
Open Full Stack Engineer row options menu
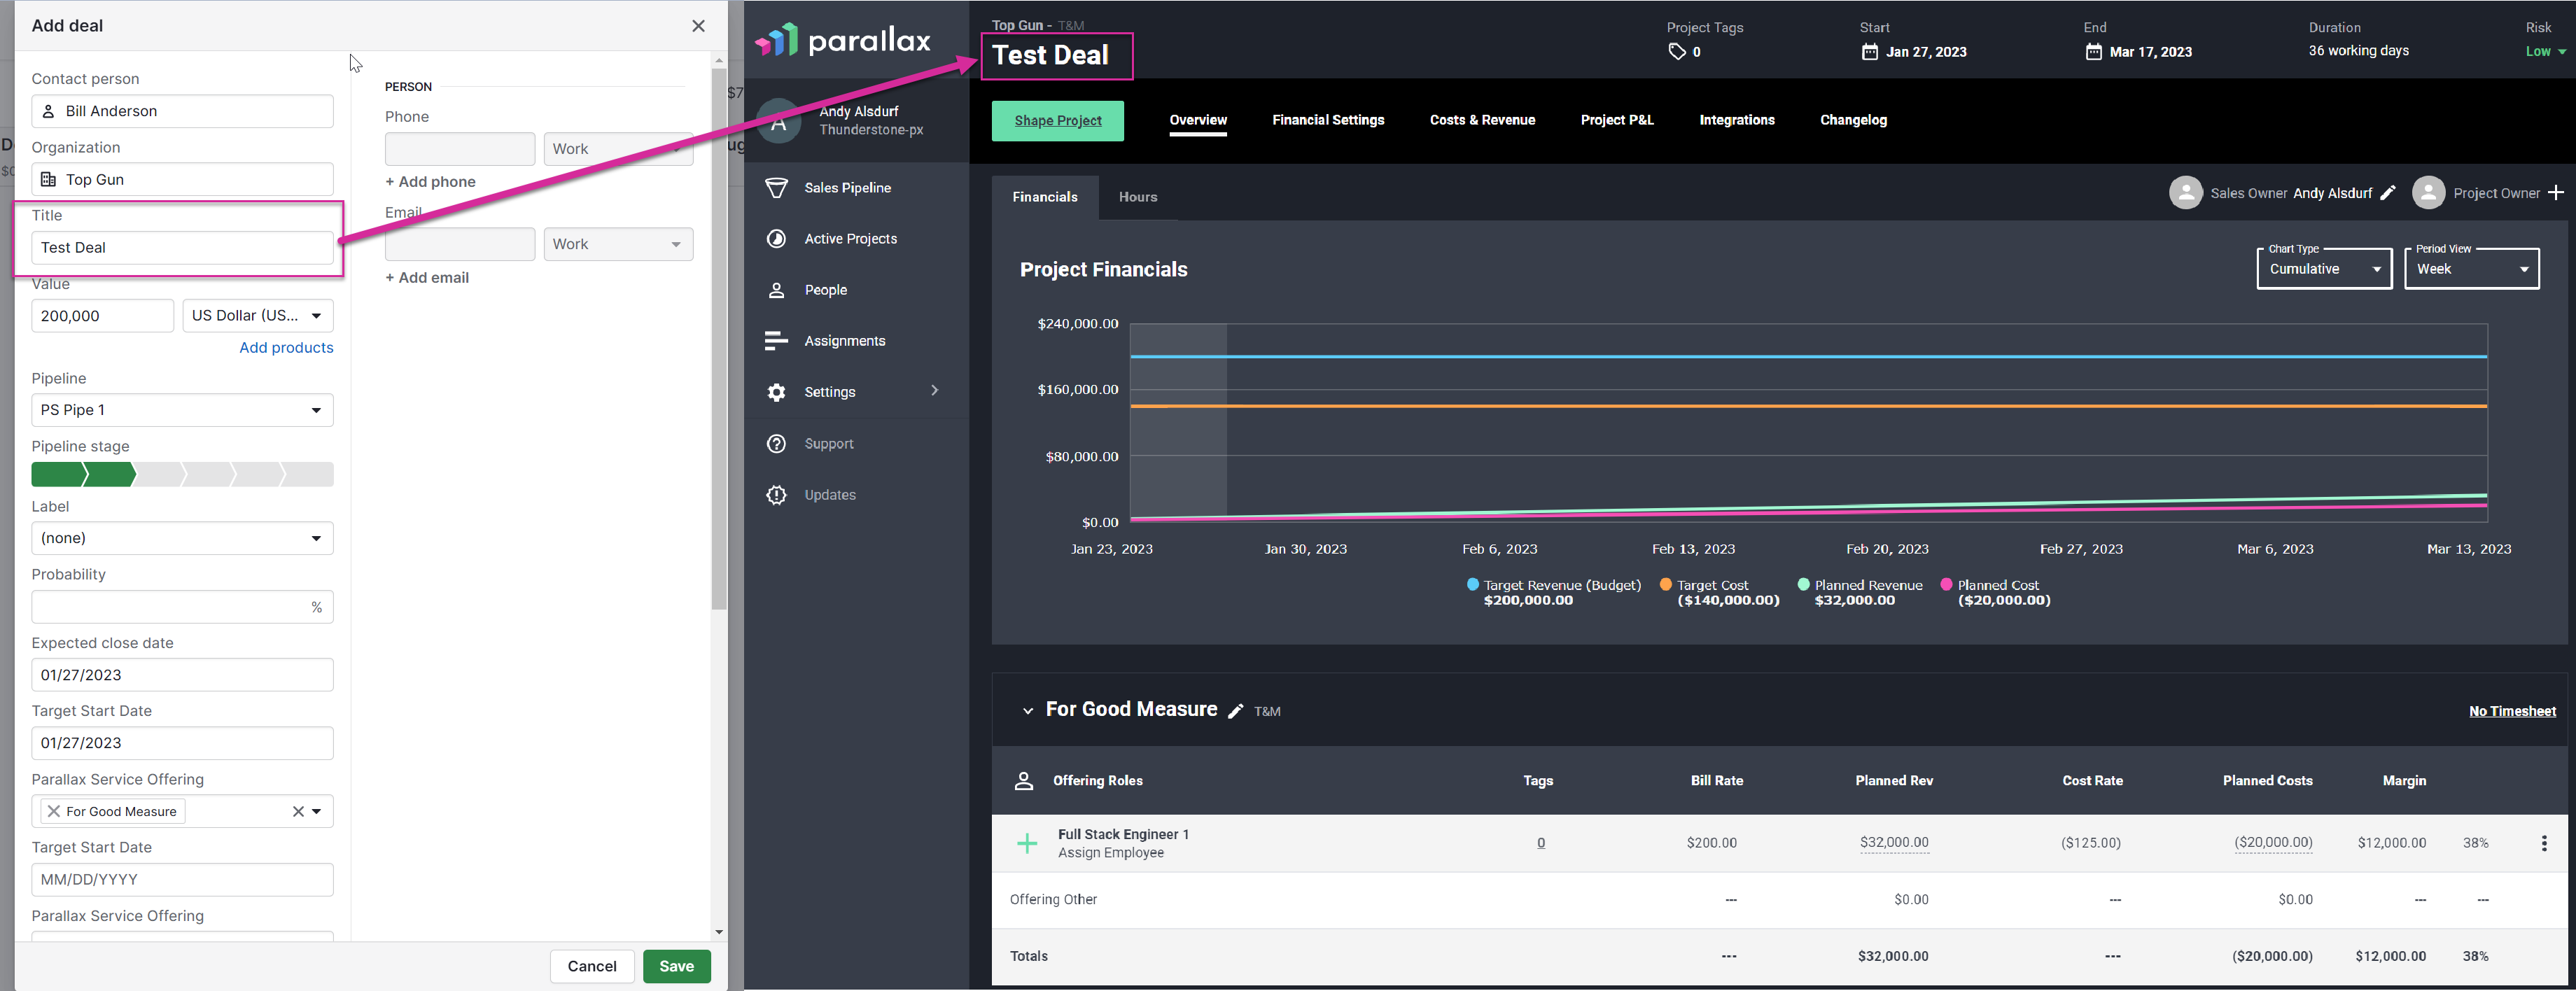[2544, 843]
